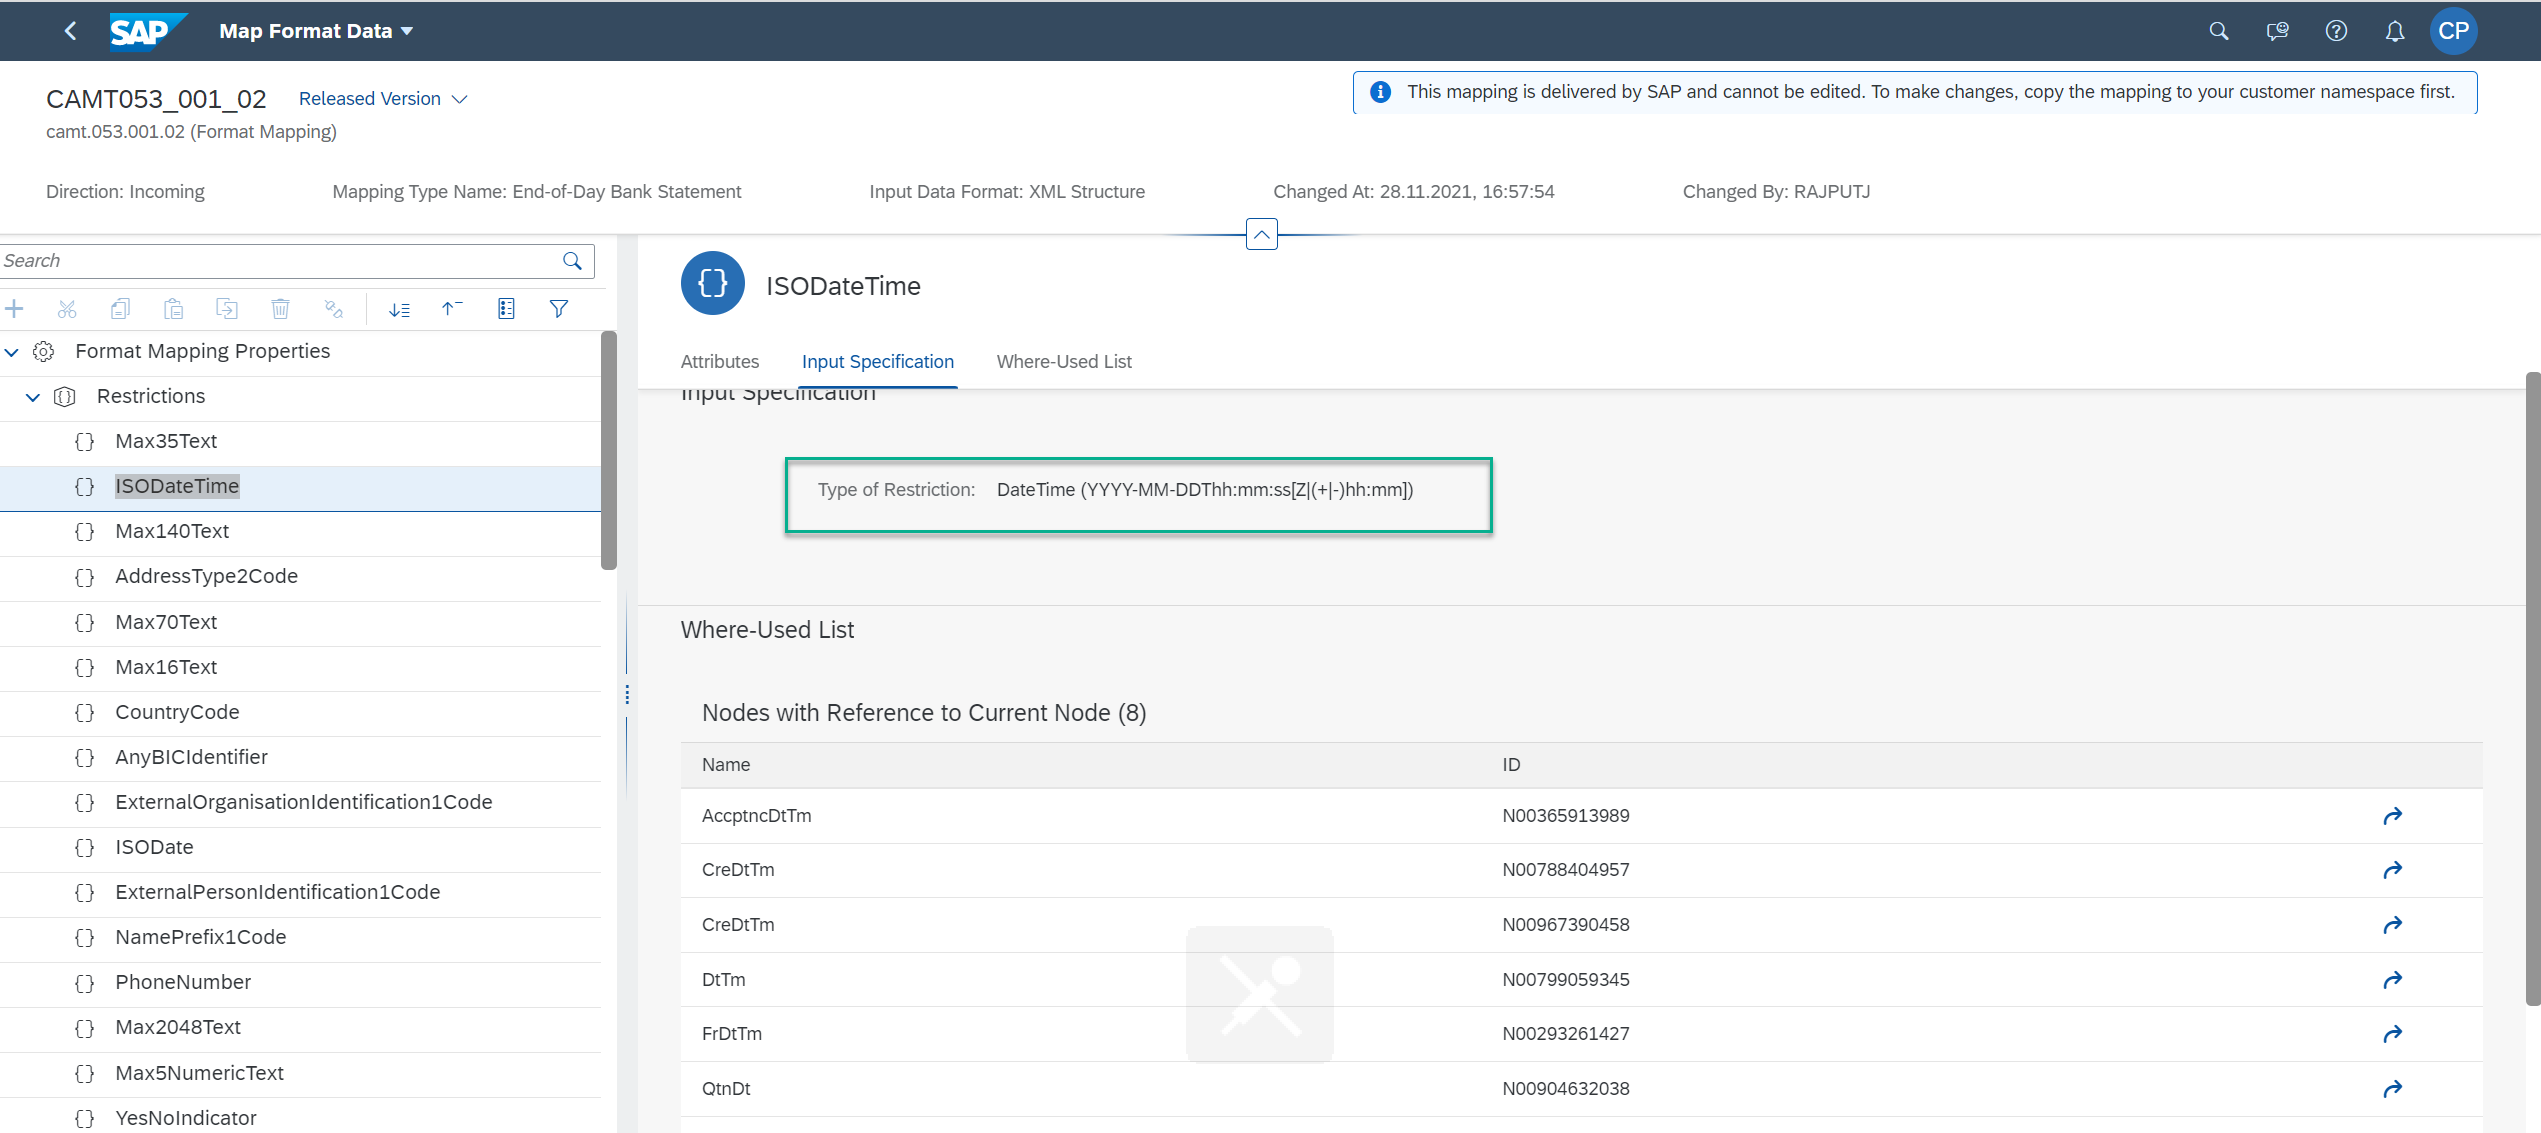Image resolution: width=2541 pixels, height=1133 pixels.
Task: Navigate to AccptncDtTm node via arrow
Action: 2392,816
